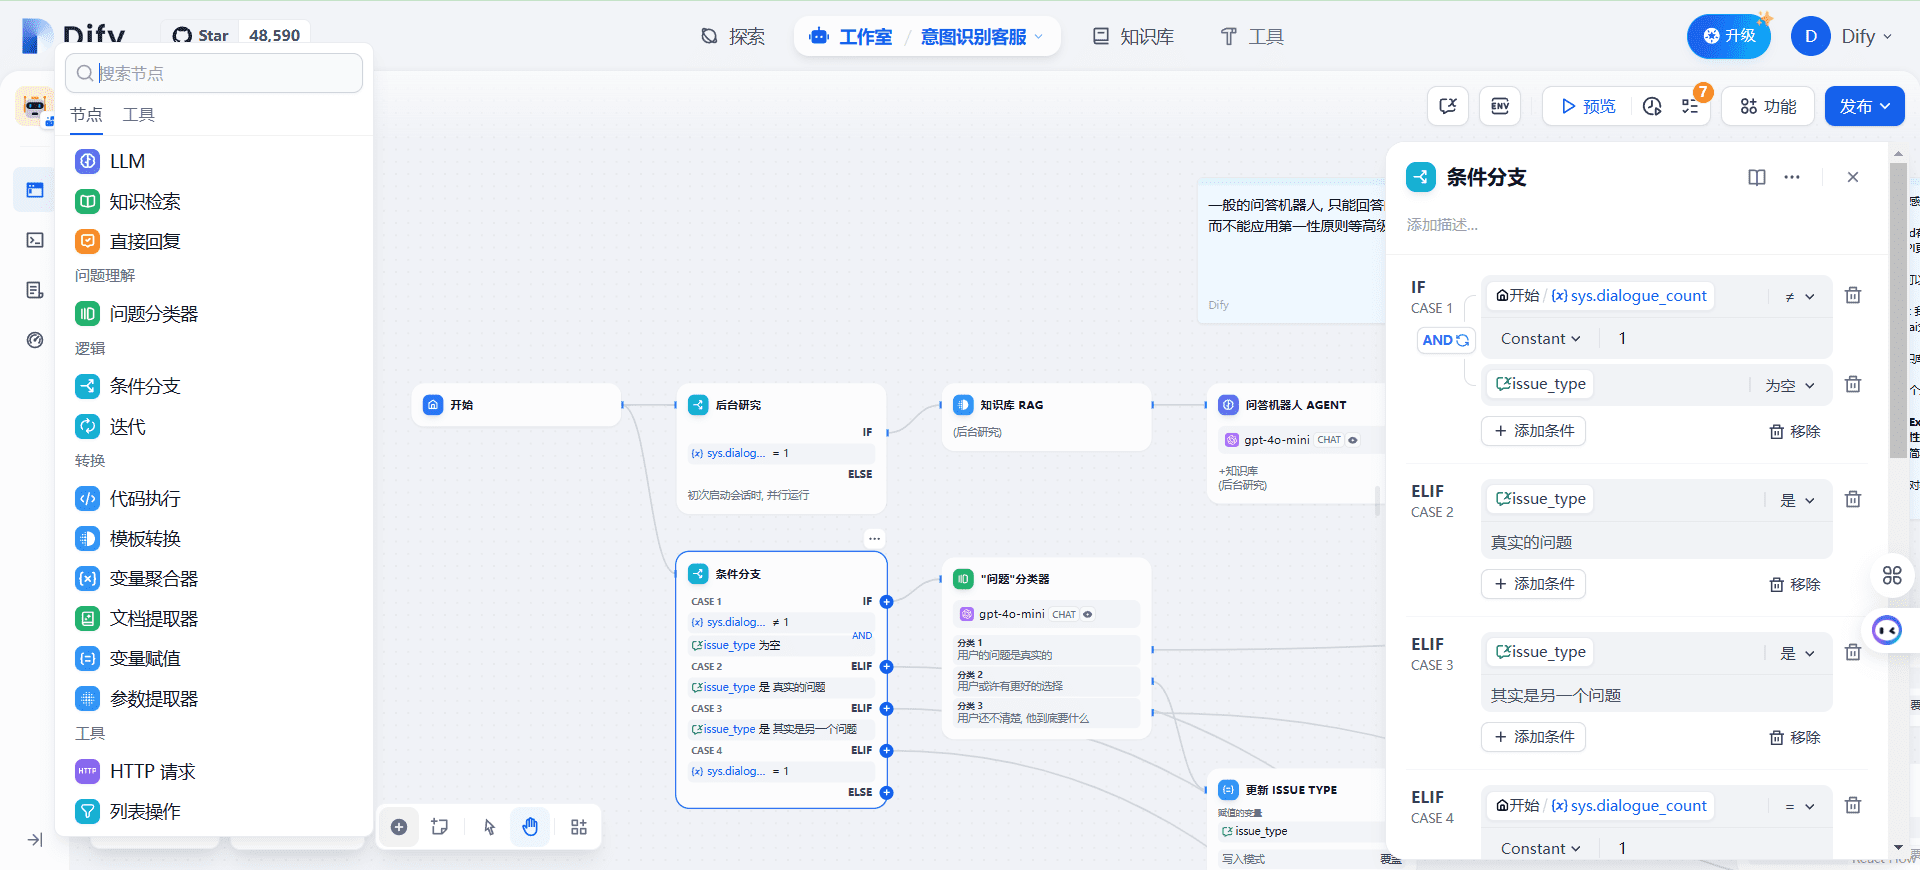Open the Constant type dropdown in CASE 1

click(1540, 339)
